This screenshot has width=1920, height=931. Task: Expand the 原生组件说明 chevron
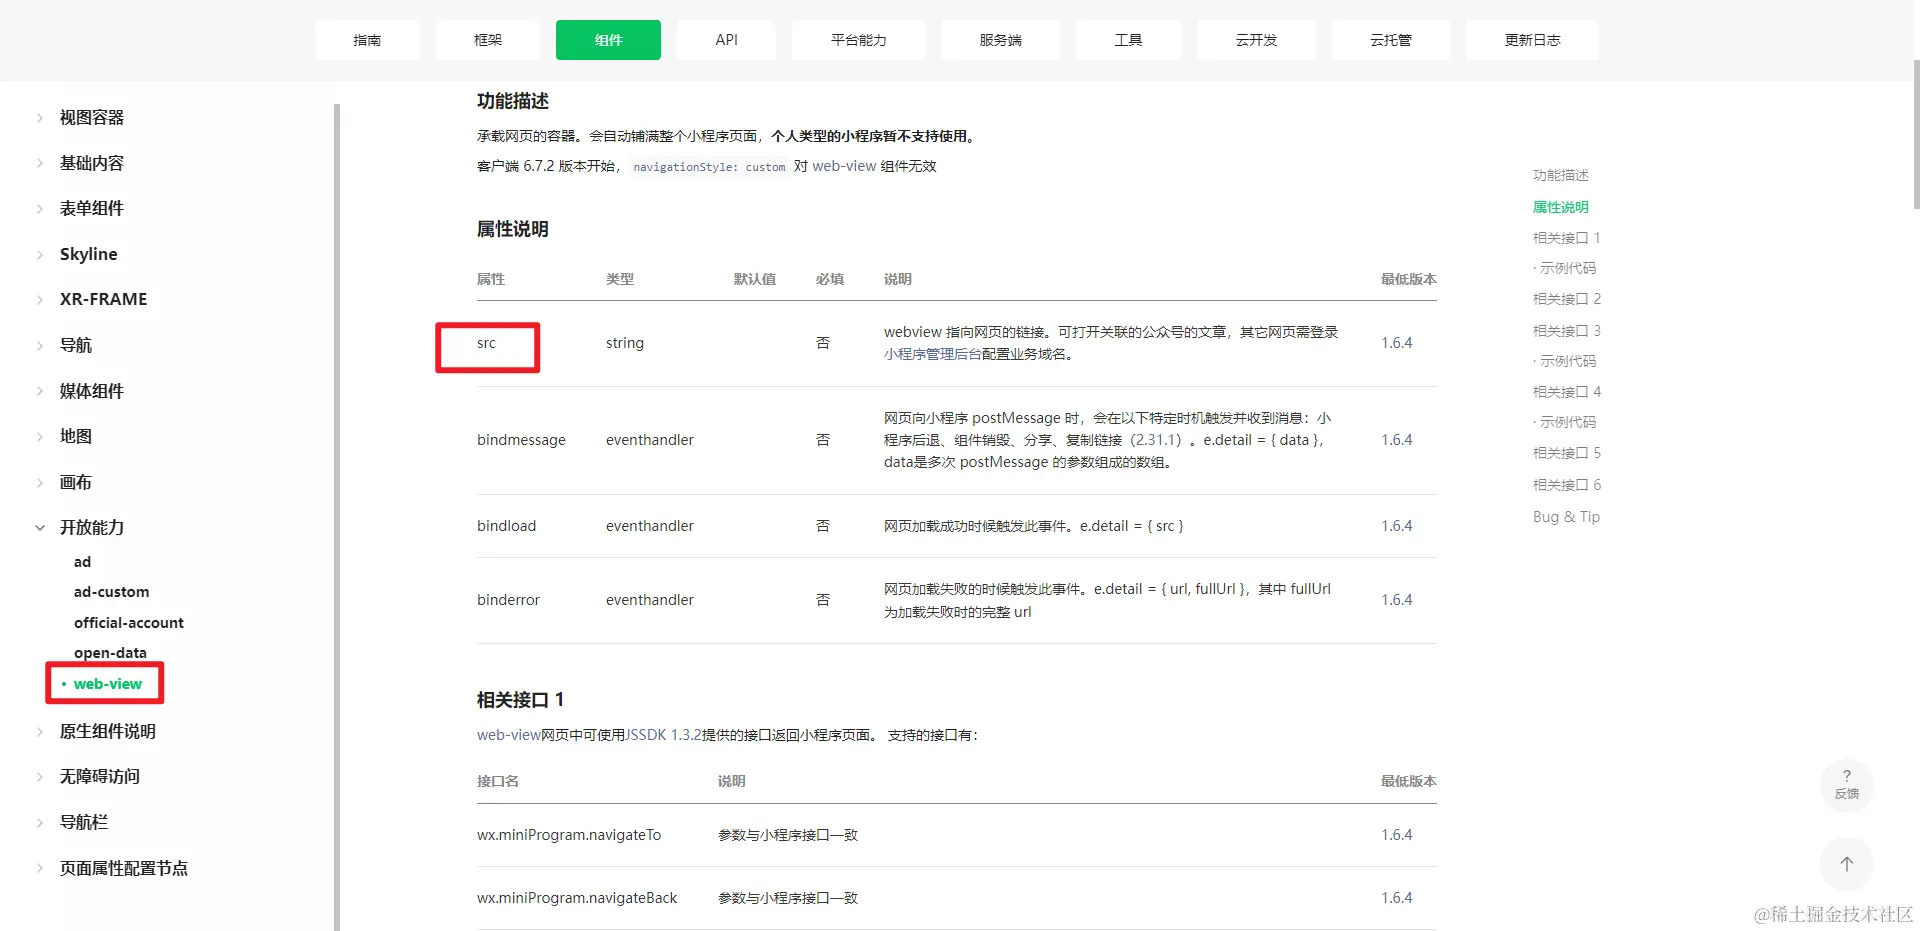[40, 732]
